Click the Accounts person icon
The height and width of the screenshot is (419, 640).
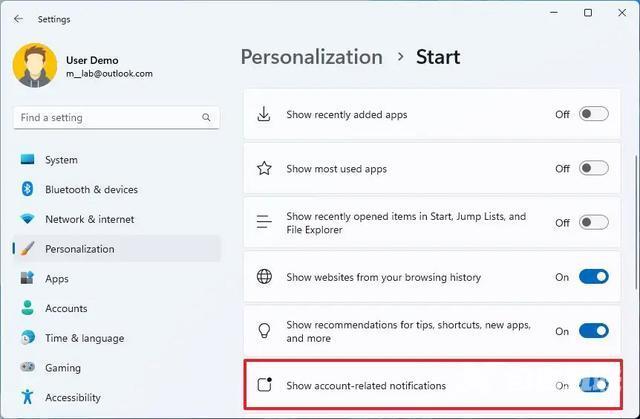click(x=27, y=309)
